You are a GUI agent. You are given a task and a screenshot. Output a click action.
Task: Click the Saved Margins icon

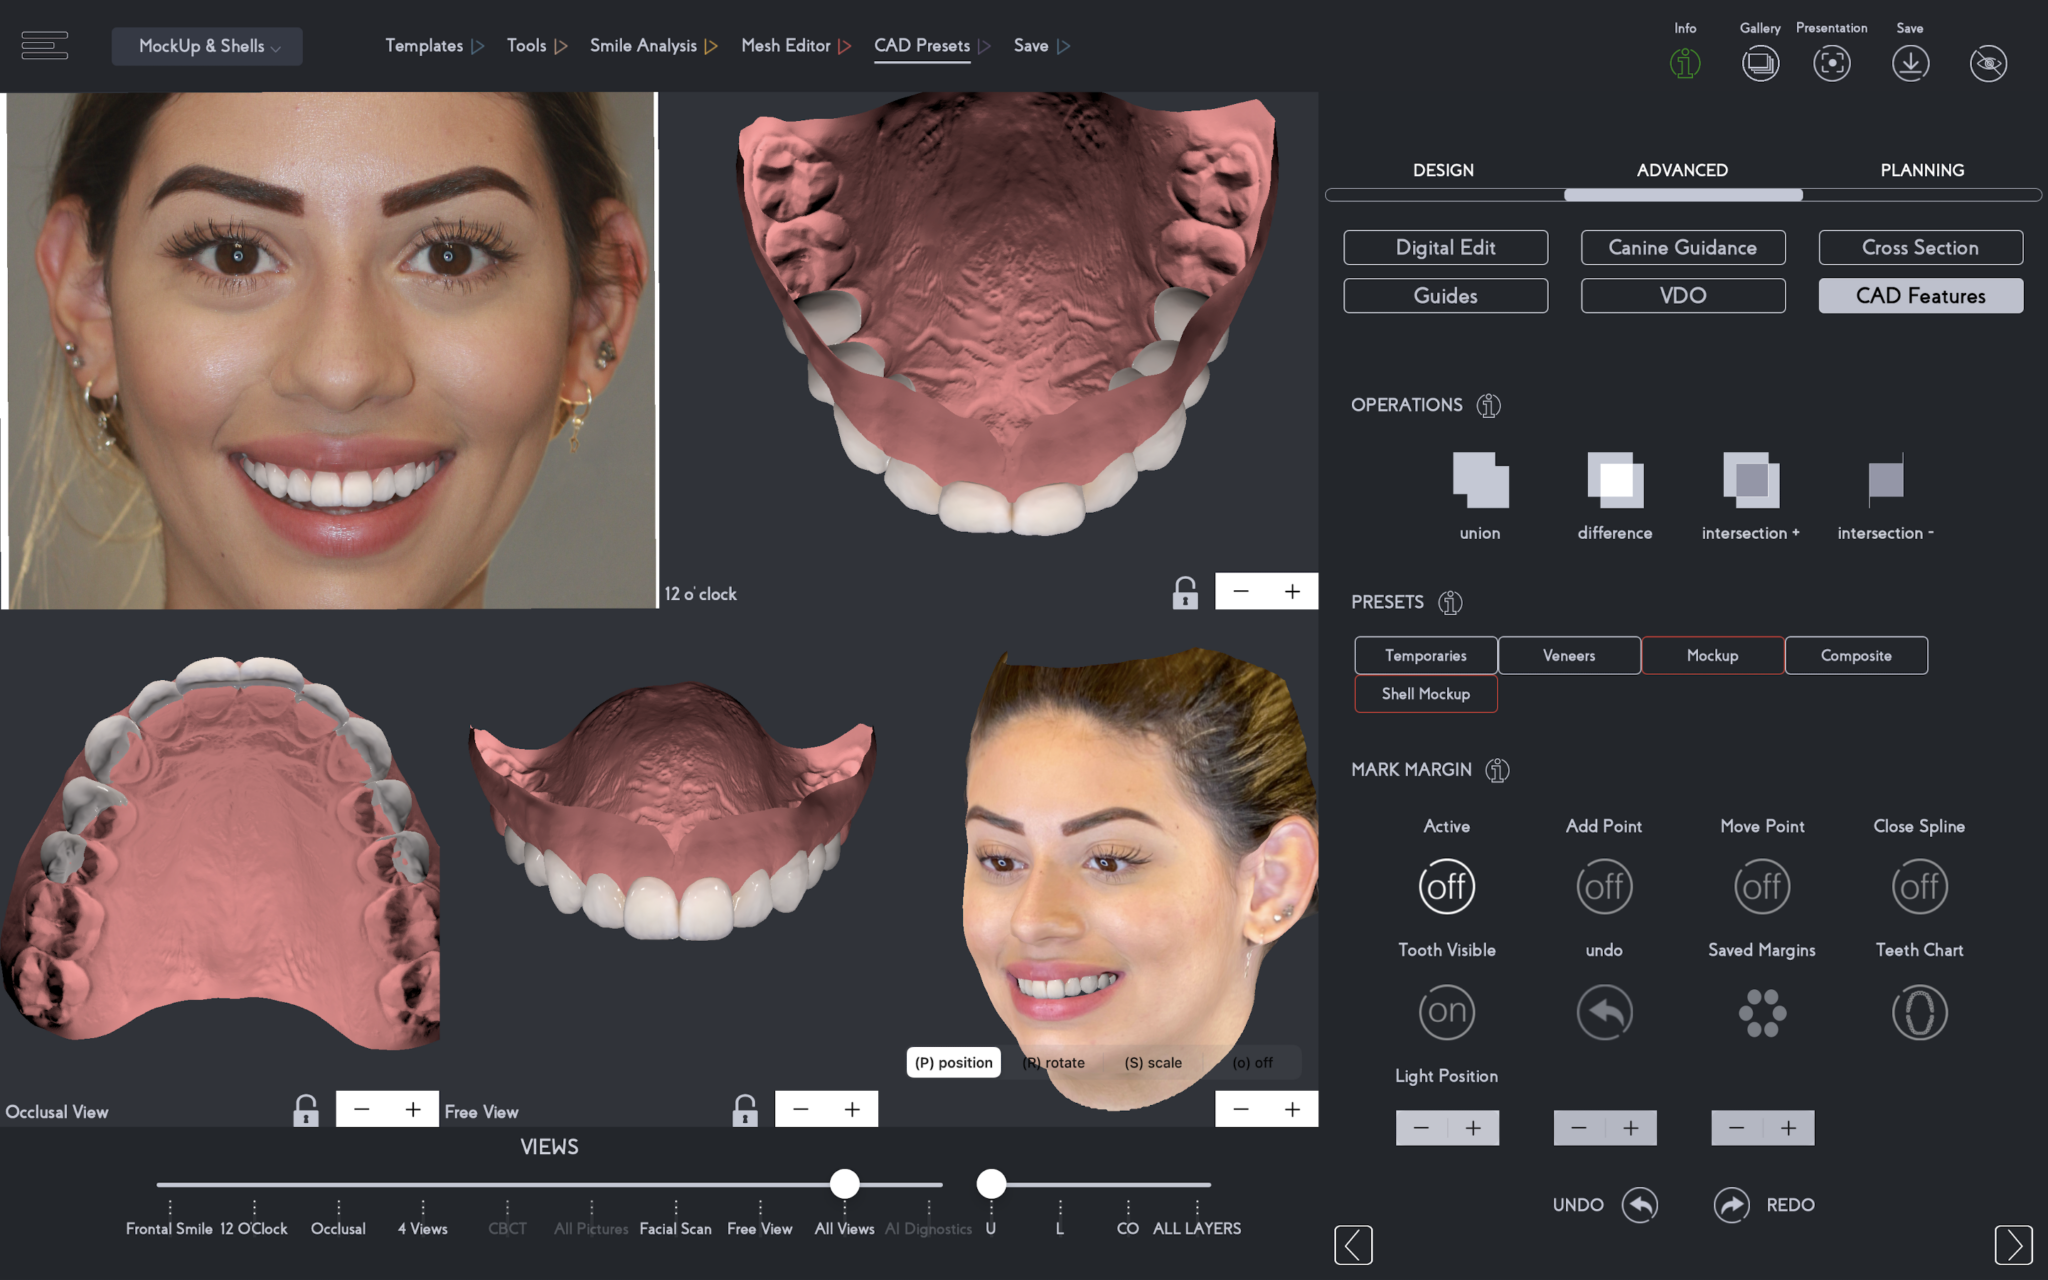click(1762, 1012)
